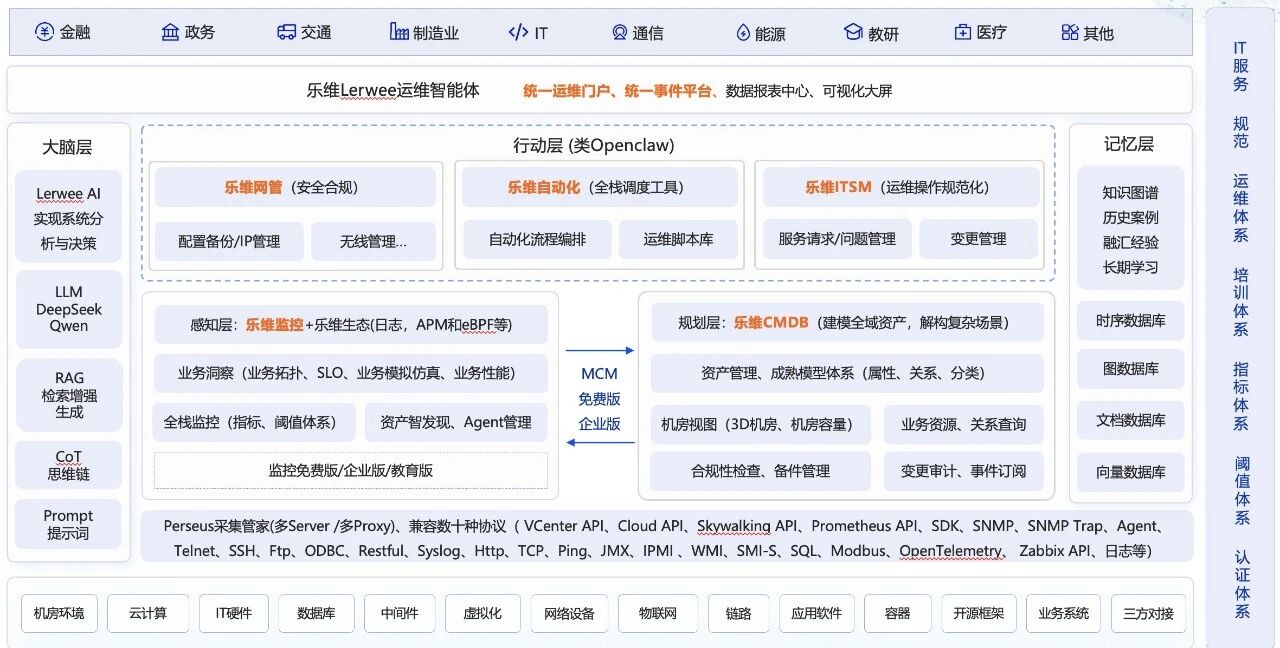The height and width of the screenshot is (648, 1280).
Task: Click the 医疗 medical kit icon
Action: pos(962,32)
